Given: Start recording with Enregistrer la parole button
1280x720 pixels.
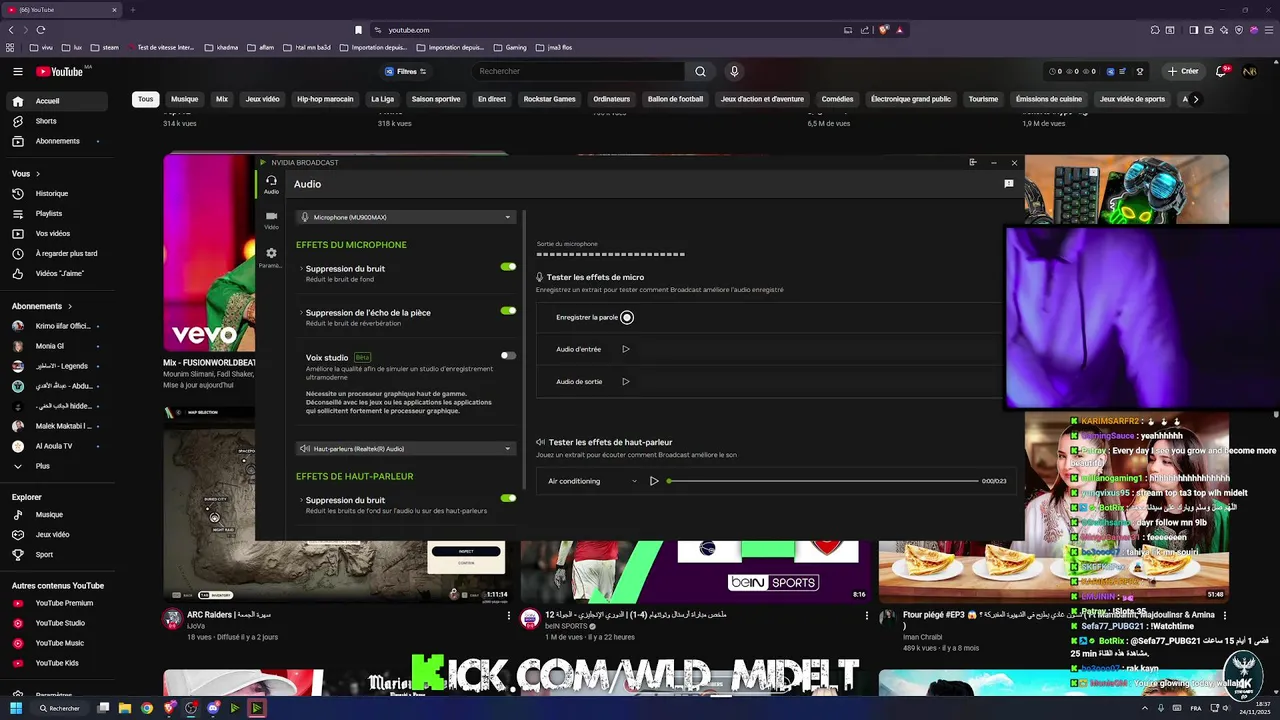Looking at the screenshot, I should pyautogui.click(x=627, y=317).
